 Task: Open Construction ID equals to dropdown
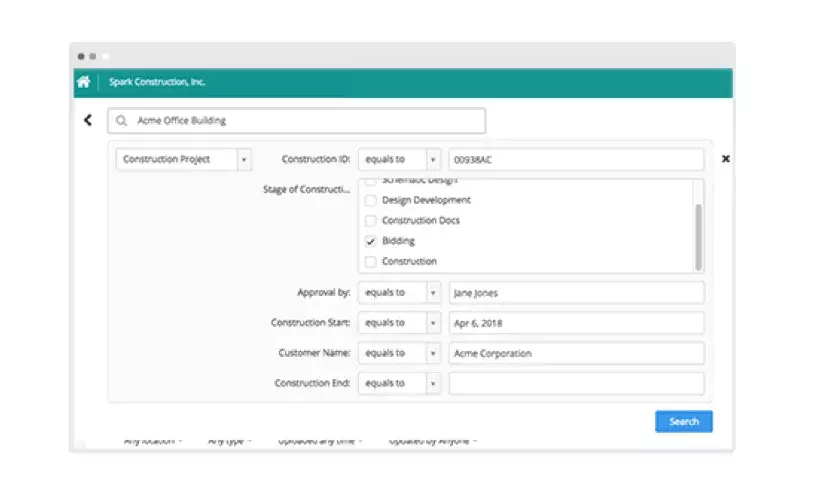[400, 159]
